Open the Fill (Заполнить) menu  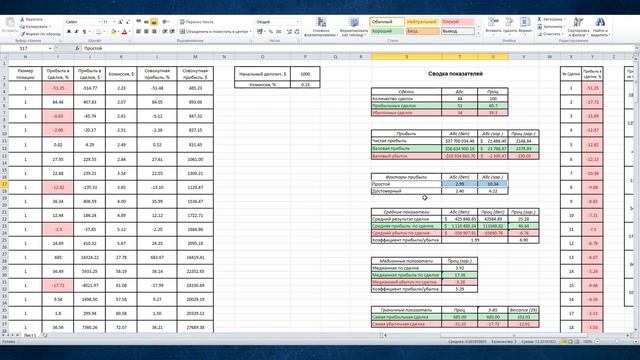[x=551, y=27]
